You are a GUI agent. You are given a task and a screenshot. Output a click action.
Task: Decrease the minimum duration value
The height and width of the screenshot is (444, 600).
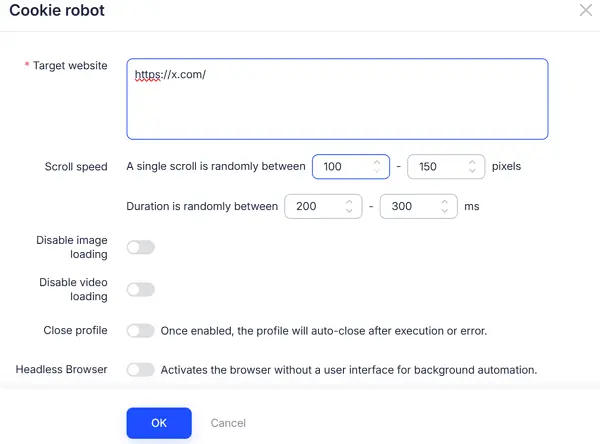348,211
